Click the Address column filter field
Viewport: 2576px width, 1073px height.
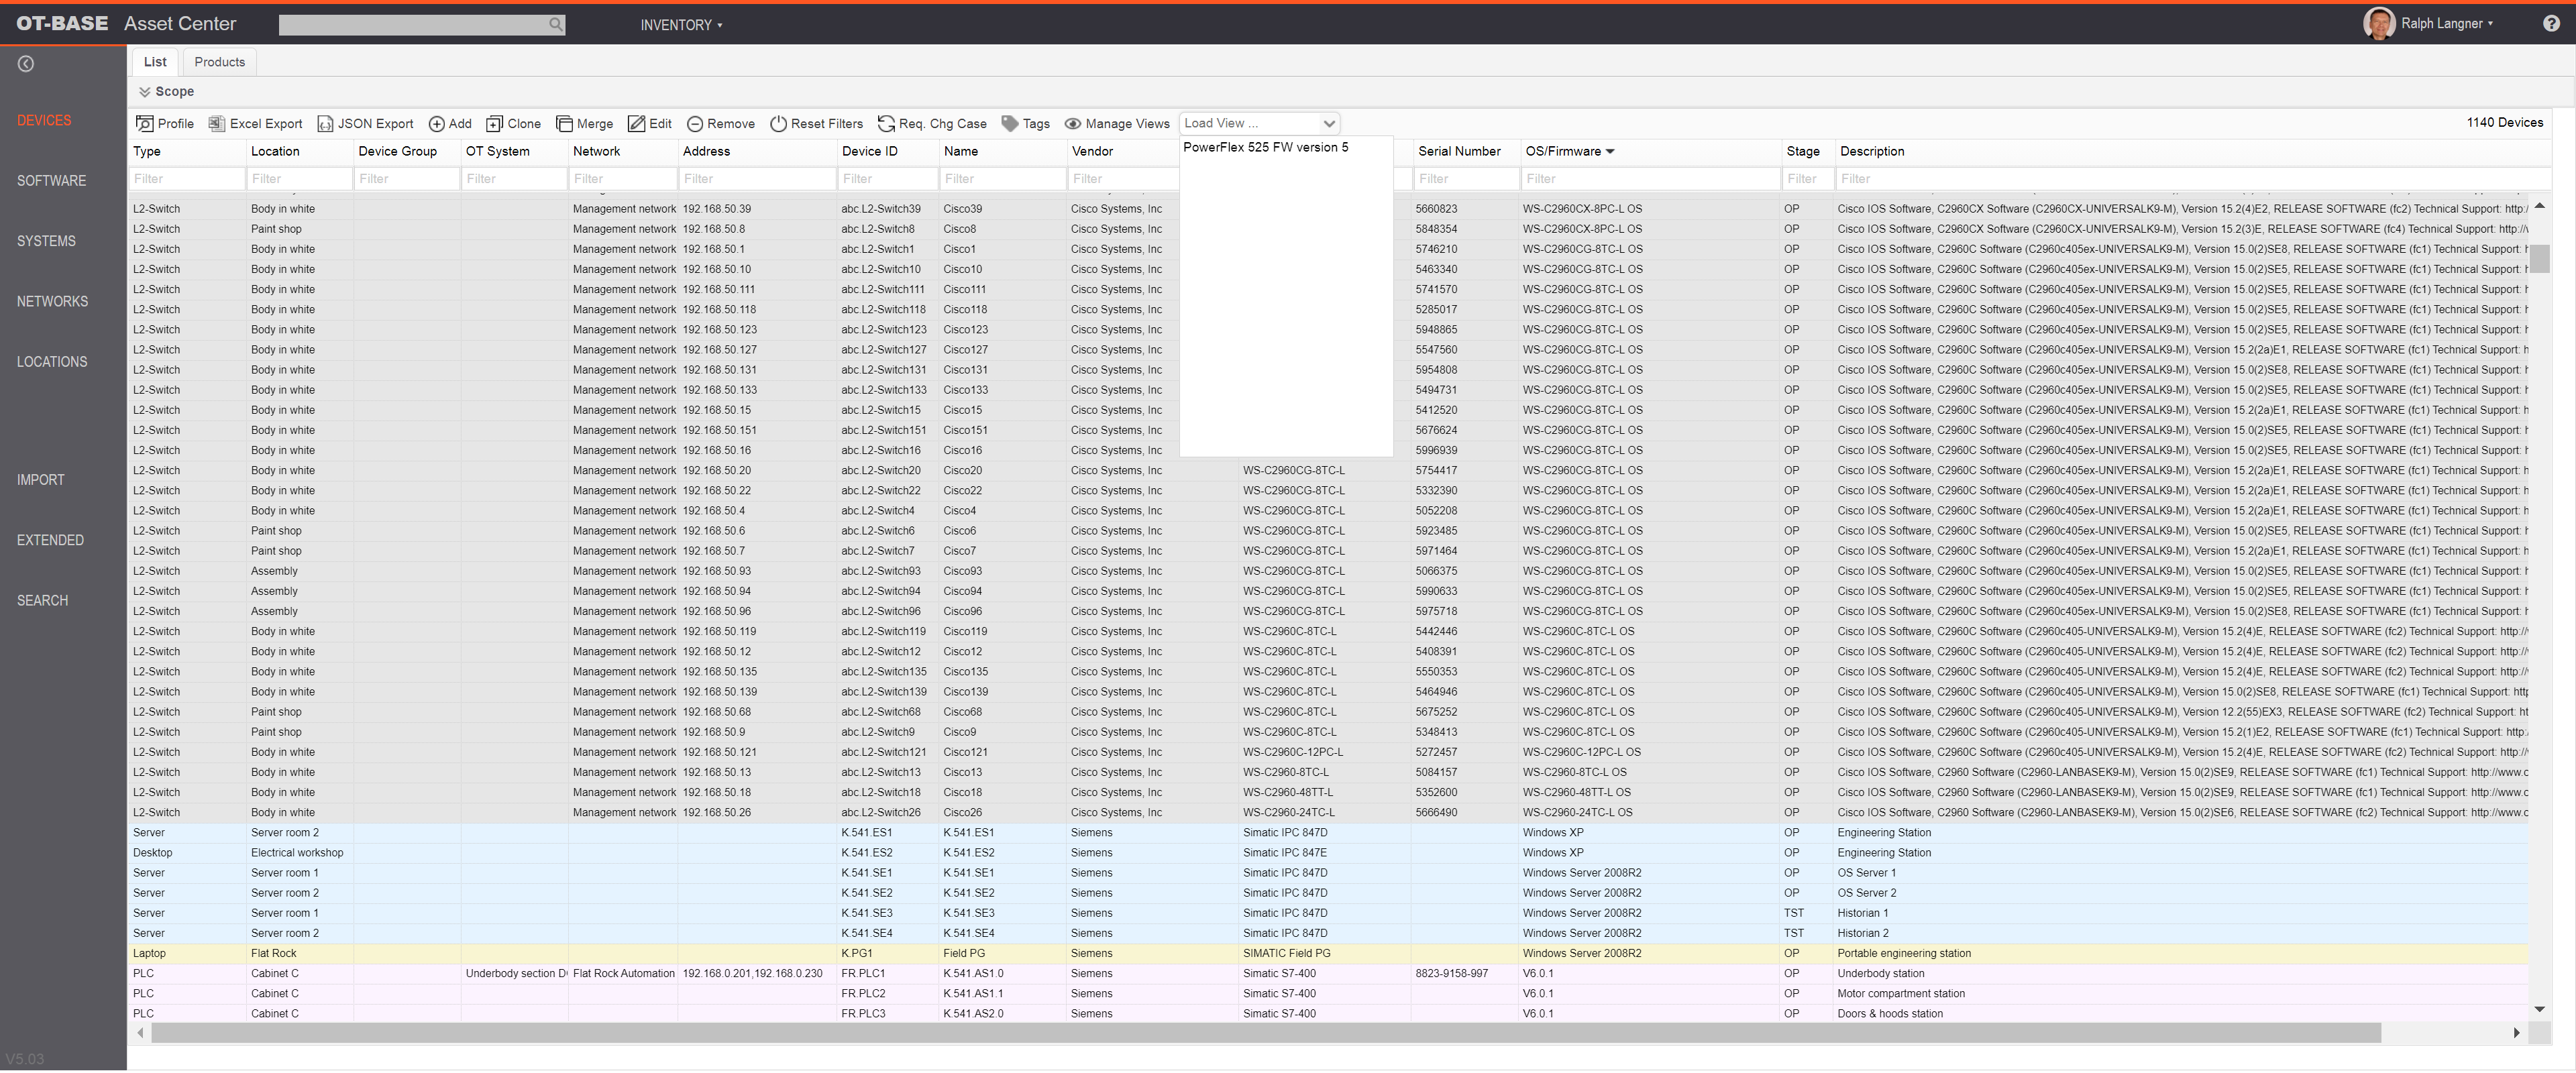[758, 179]
